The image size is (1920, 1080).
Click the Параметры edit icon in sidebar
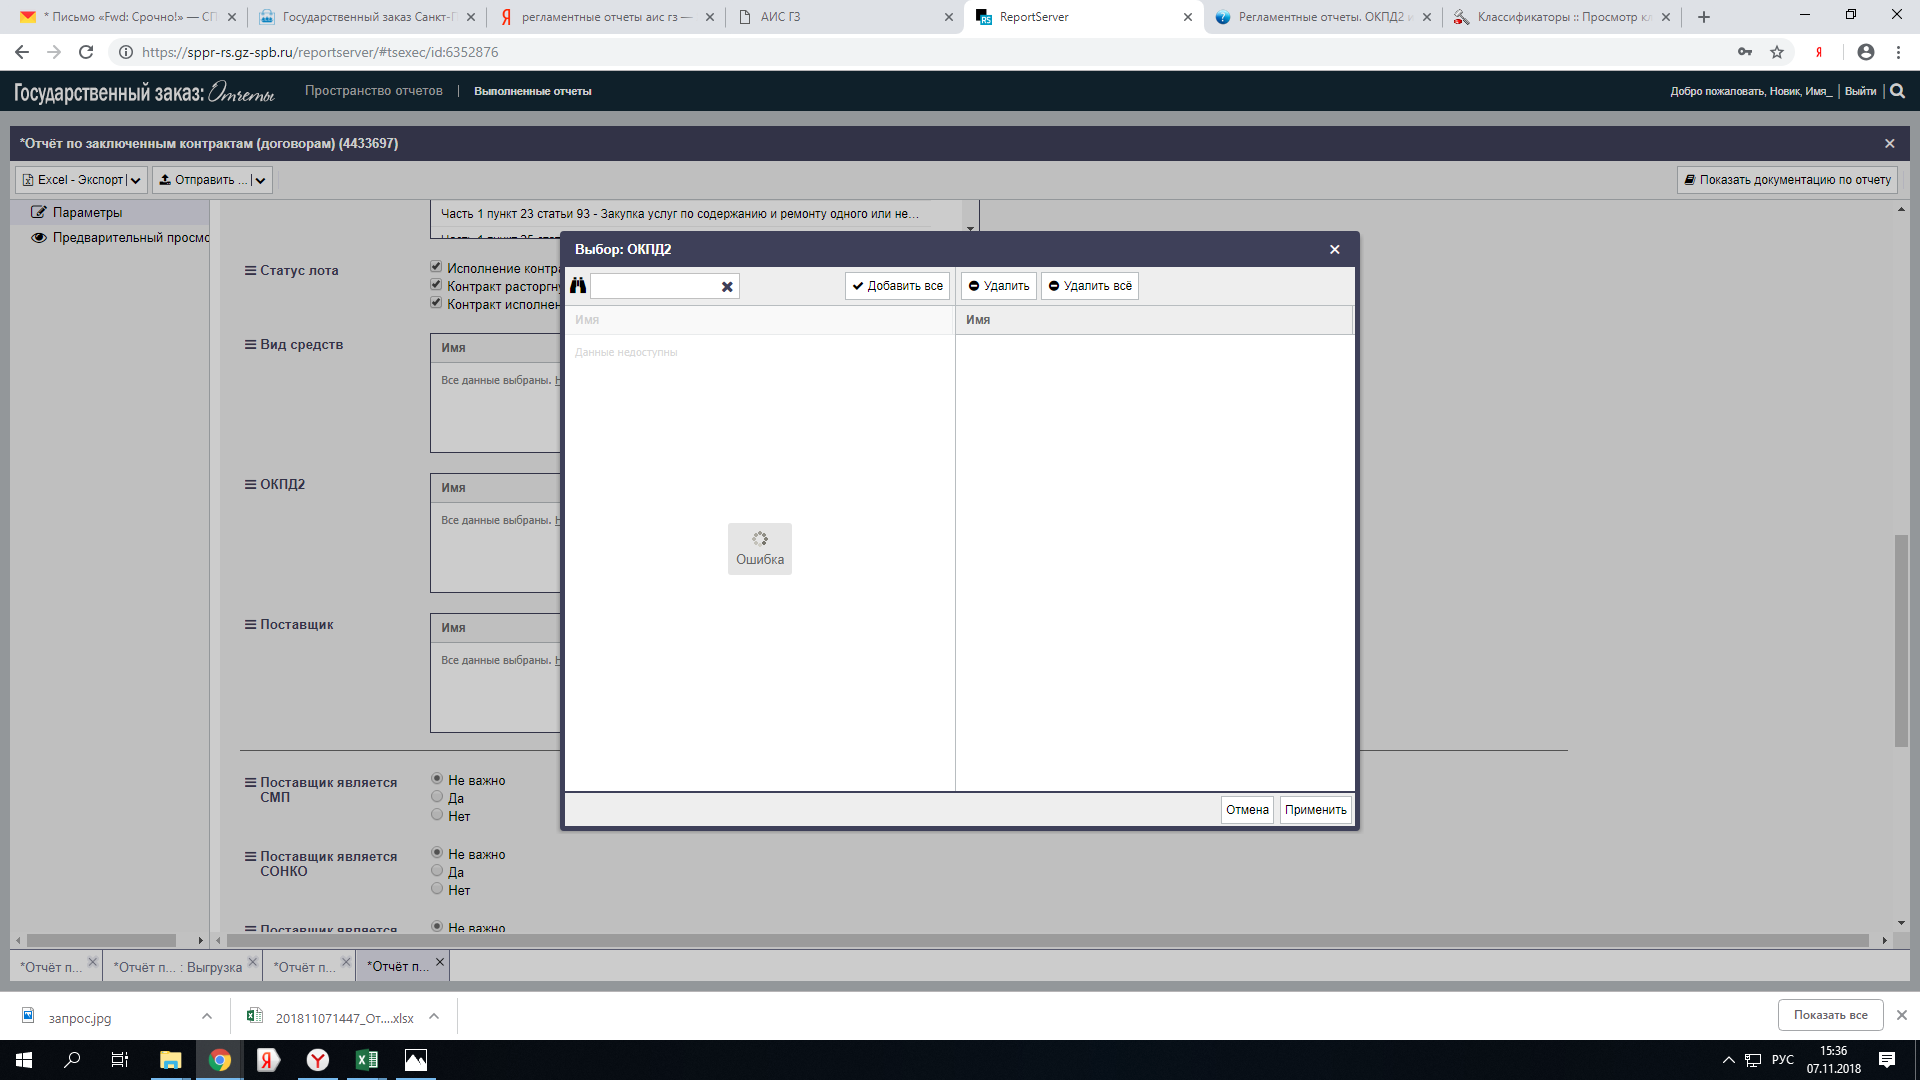[39, 212]
